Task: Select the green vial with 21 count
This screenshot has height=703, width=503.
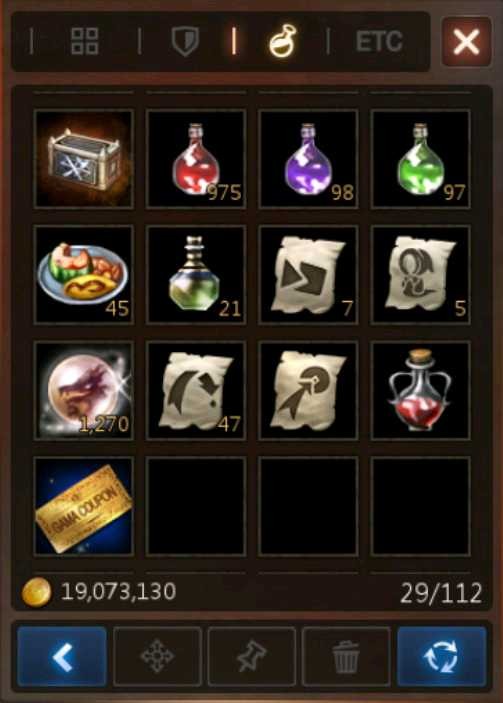Action: point(196,274)
